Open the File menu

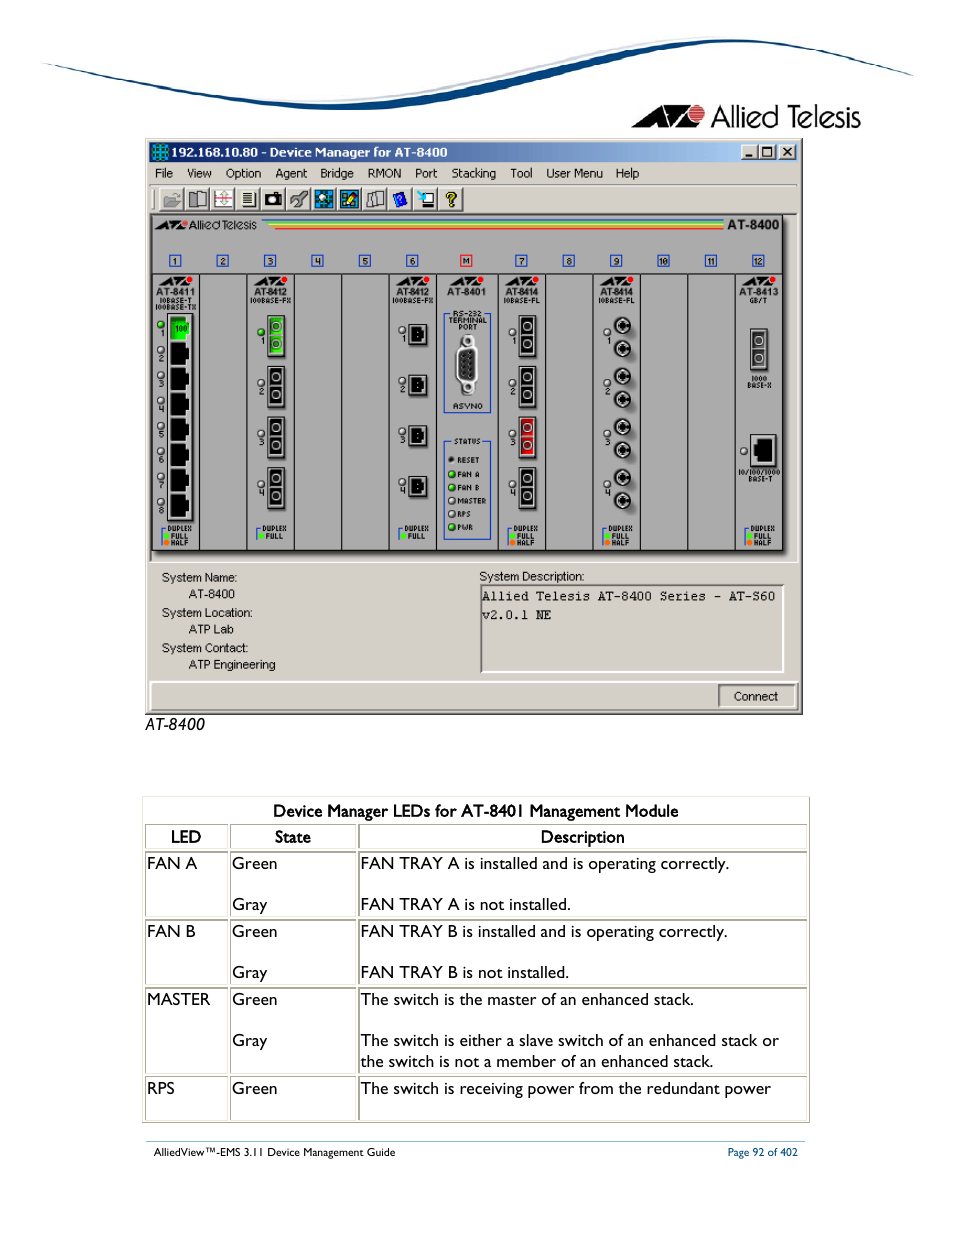click(x=164, y=174)
